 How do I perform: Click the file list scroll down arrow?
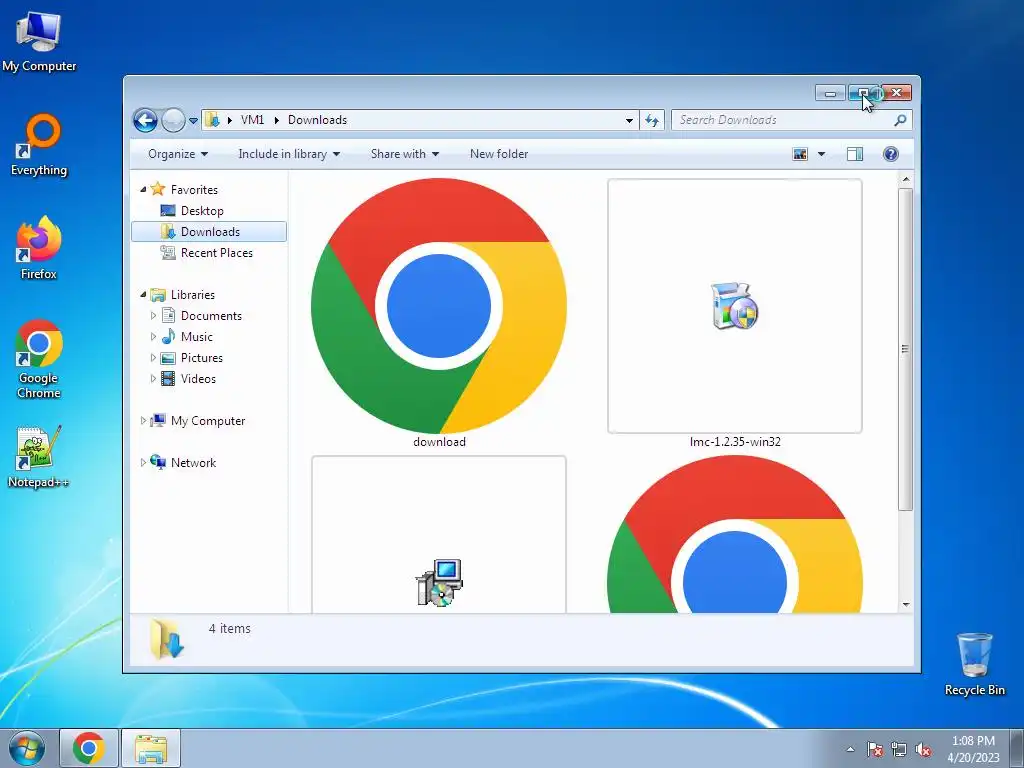click(905, 605)
